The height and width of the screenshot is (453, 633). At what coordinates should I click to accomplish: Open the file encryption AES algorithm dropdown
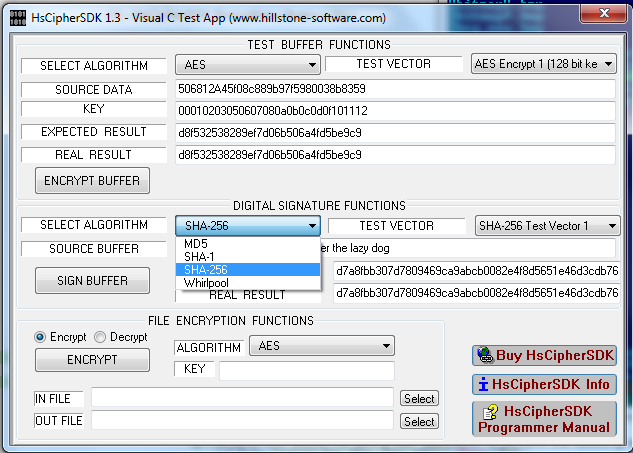322,346
